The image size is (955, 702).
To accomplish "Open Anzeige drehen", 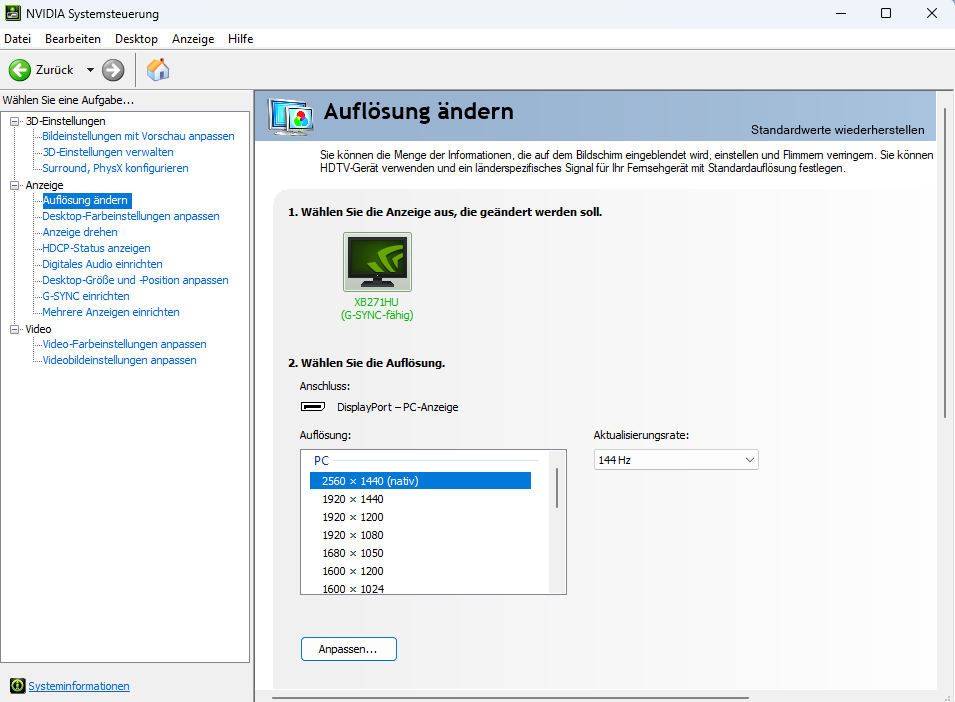I will click(x=80, y=232).
